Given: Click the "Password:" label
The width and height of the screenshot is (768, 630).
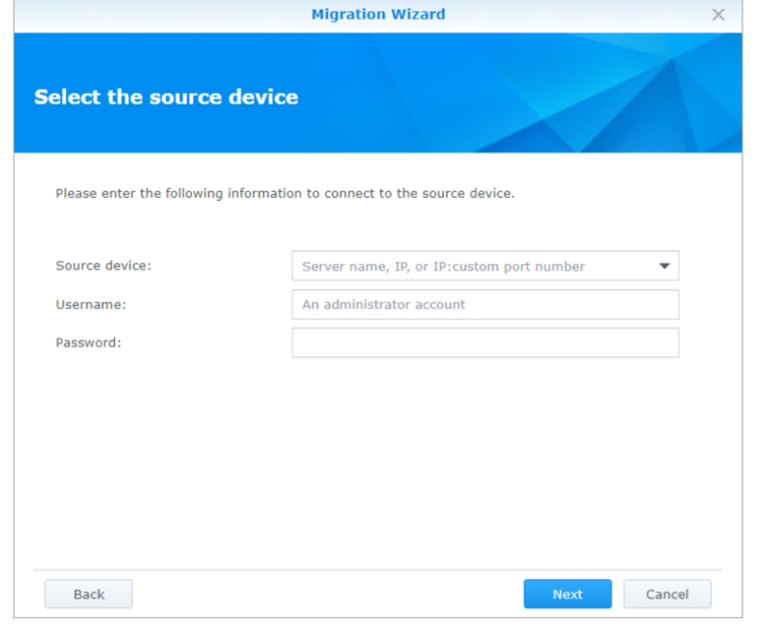Looking at the screenshot, I should coord(88,343).
